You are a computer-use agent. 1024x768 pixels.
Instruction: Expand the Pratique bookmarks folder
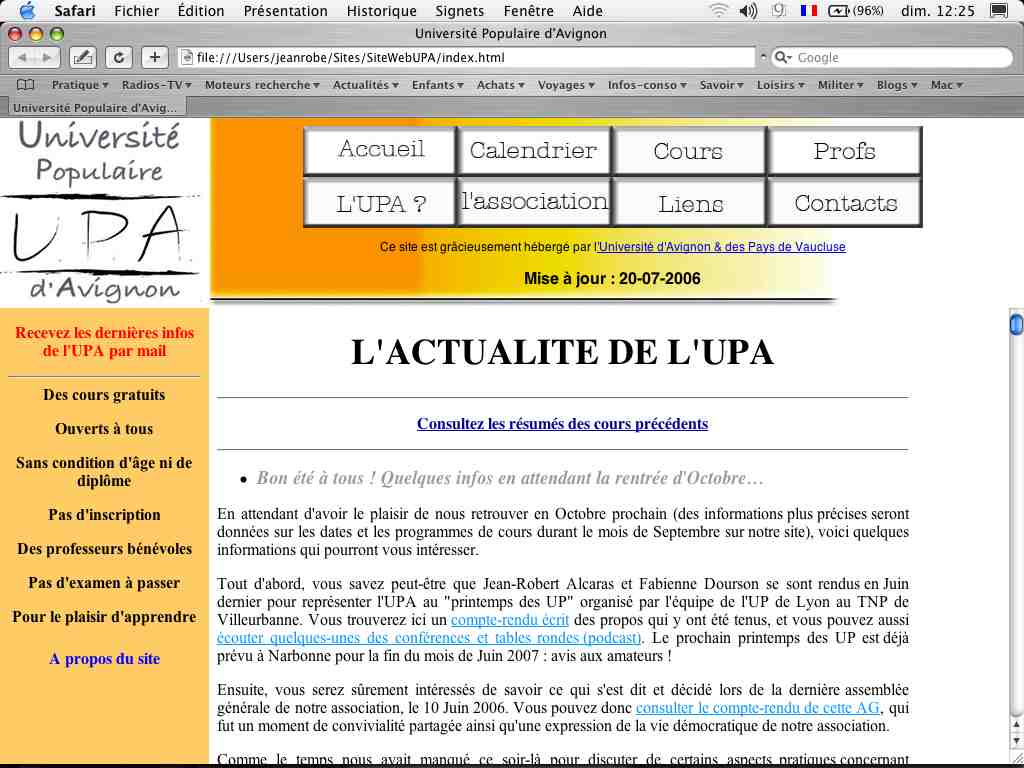click(80, 85)
